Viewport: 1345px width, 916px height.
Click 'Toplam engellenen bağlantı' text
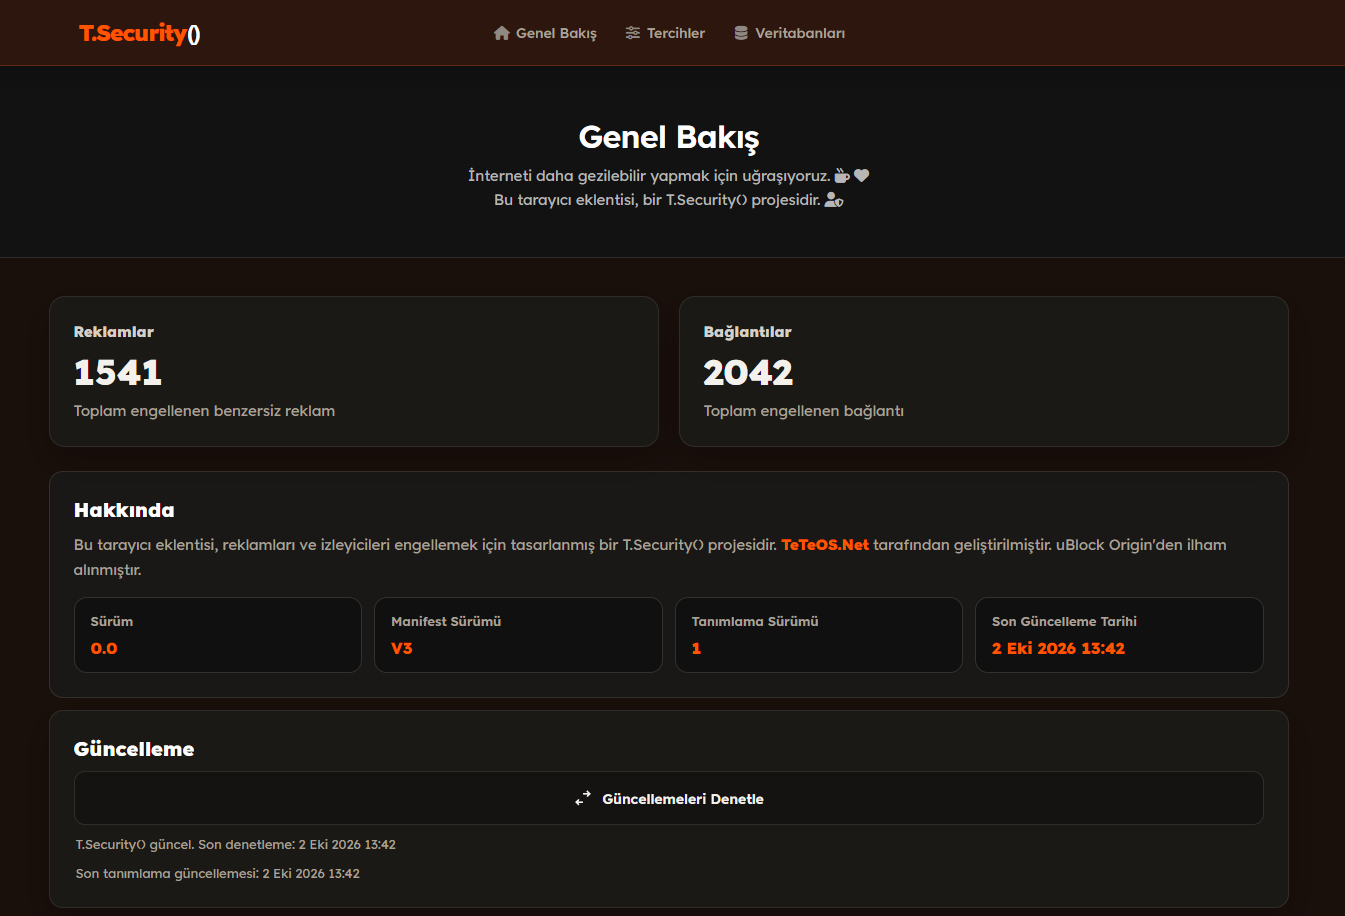(803, 411)
